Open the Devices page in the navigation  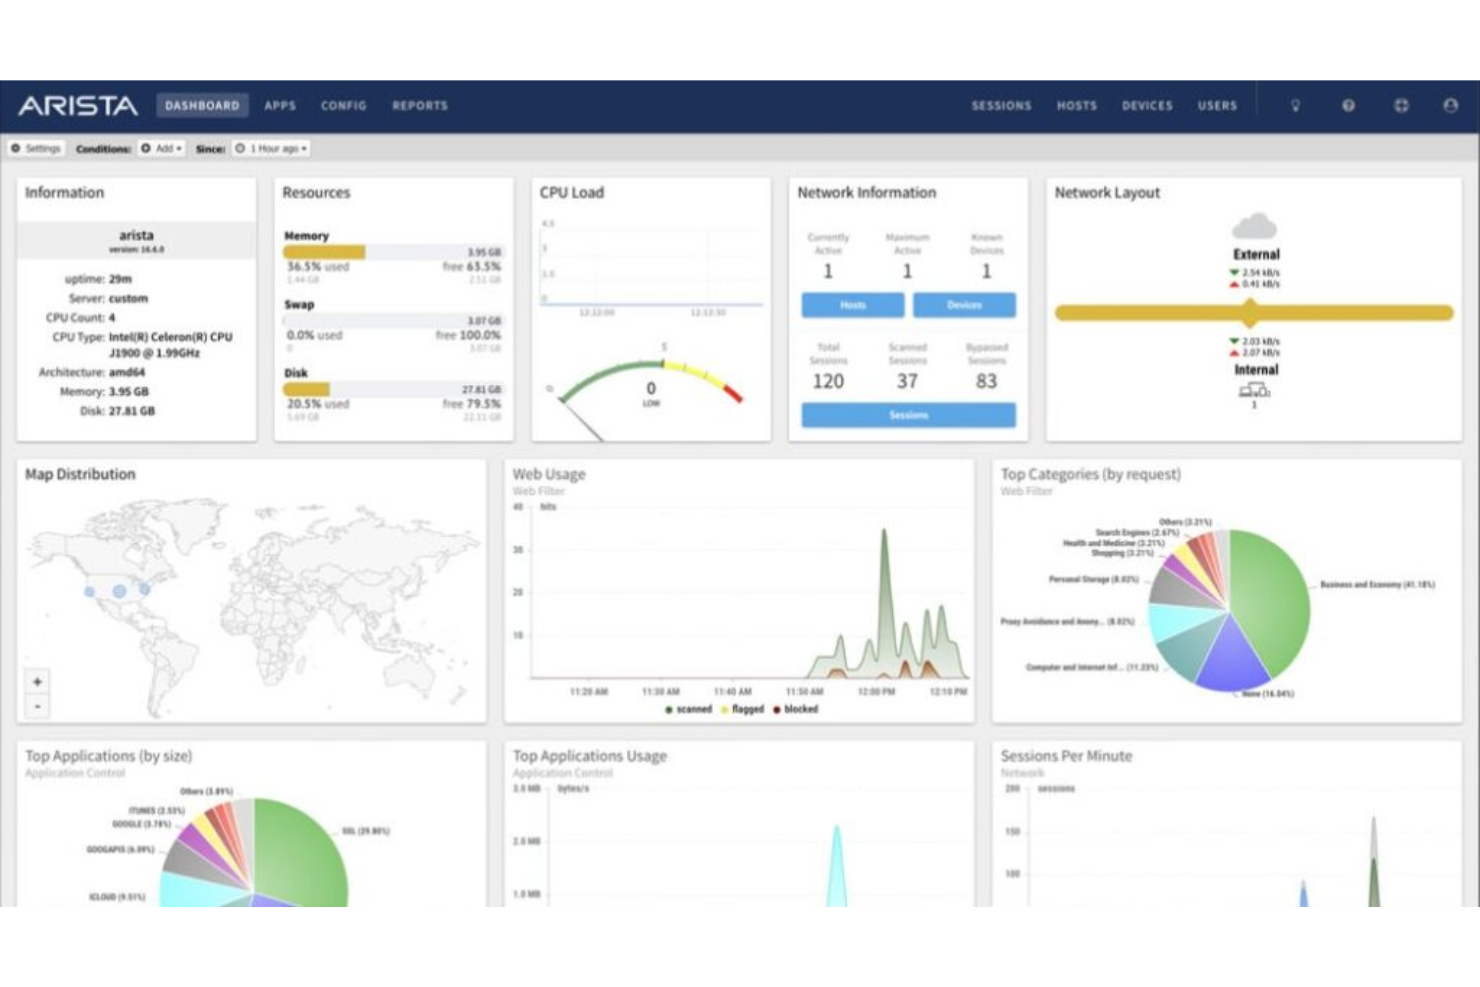pos(1147,105)
